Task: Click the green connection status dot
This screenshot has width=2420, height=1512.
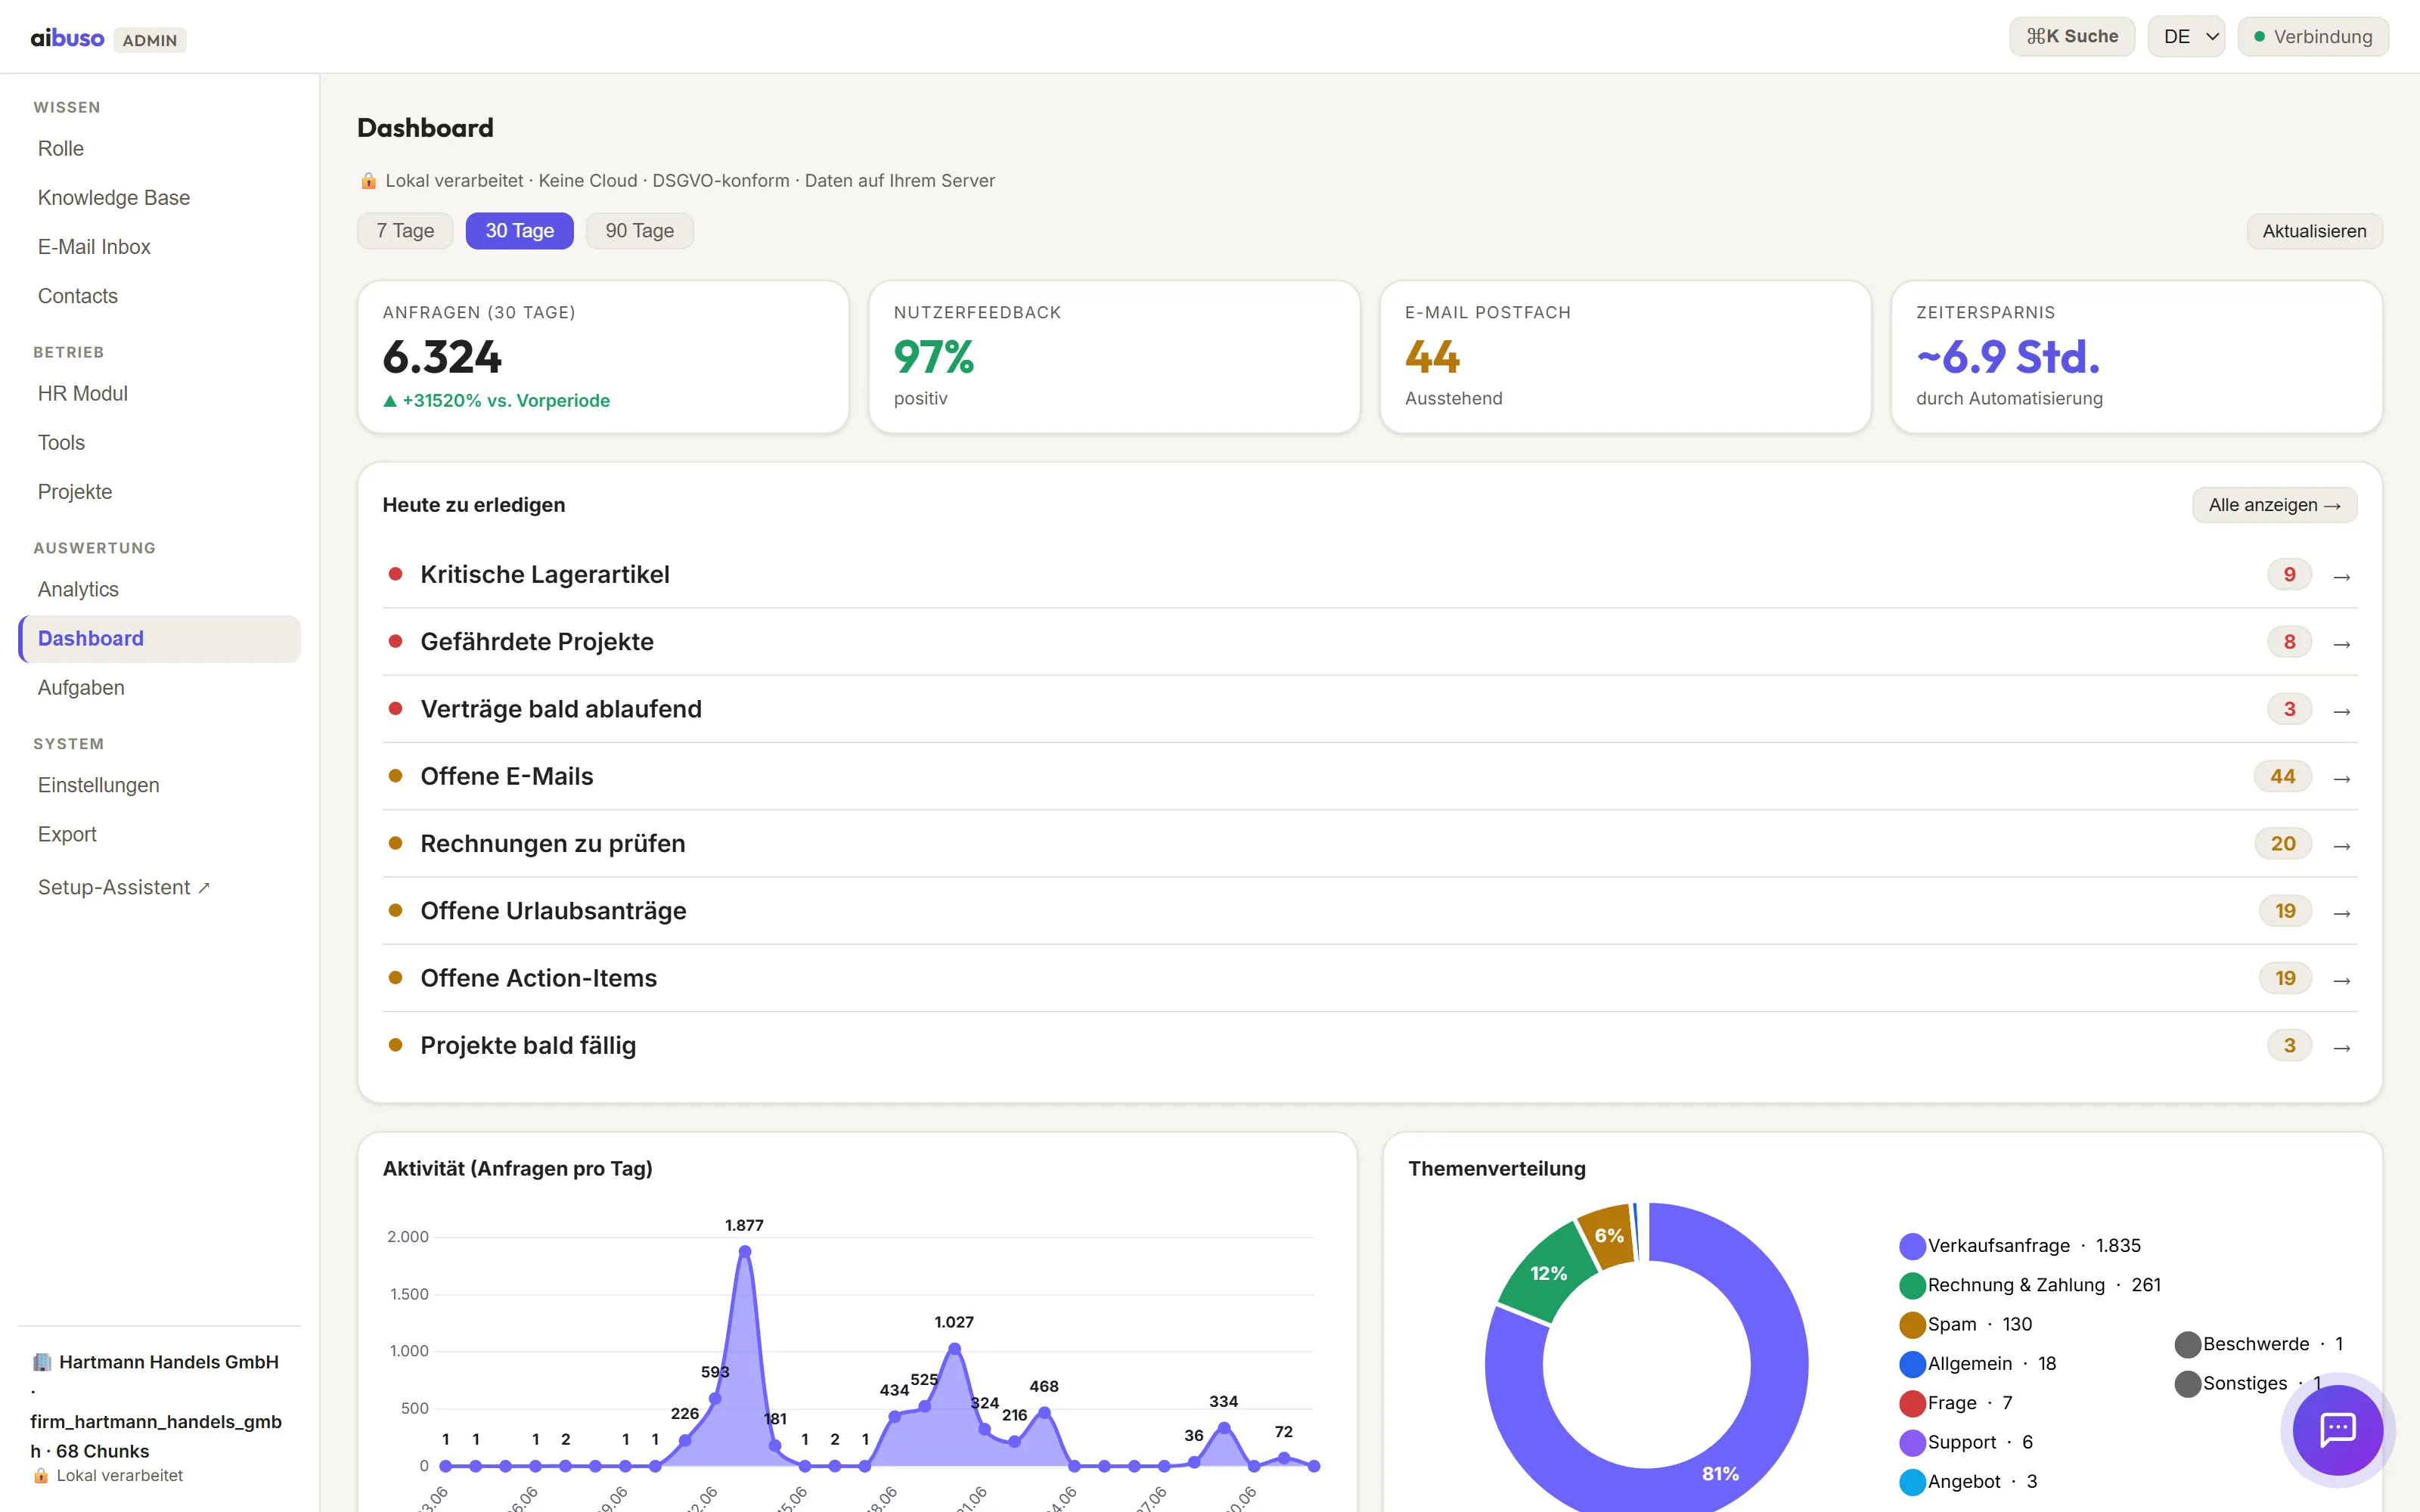Action: [2259, 37]
